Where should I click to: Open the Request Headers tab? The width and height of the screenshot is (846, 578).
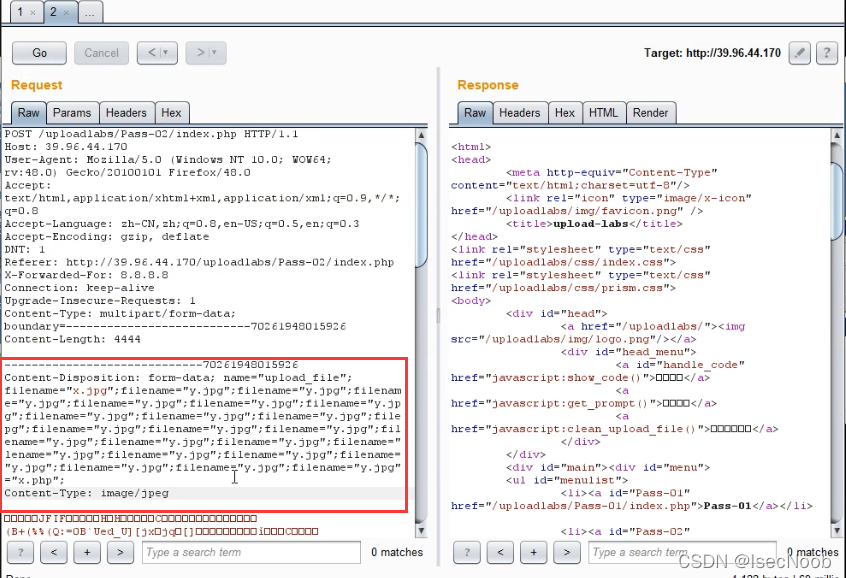(126, 113)
